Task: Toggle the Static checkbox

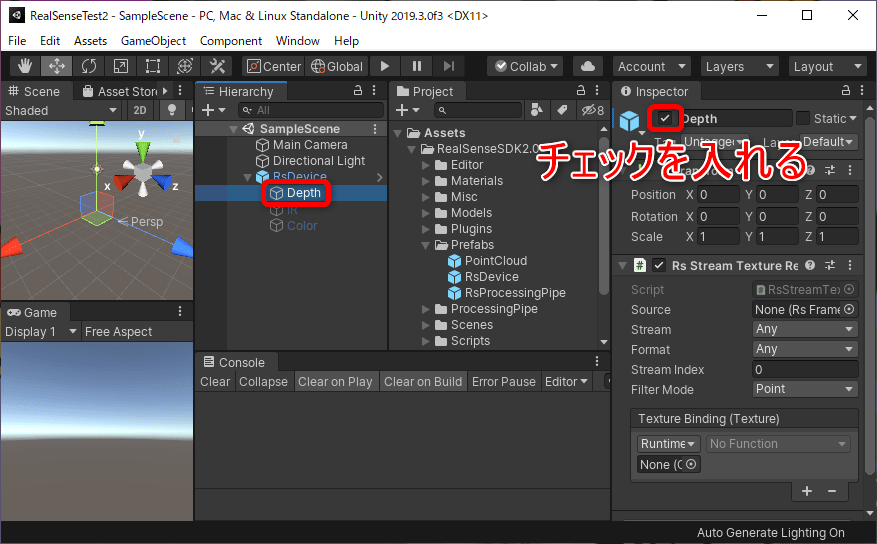Action: [803, 119]
